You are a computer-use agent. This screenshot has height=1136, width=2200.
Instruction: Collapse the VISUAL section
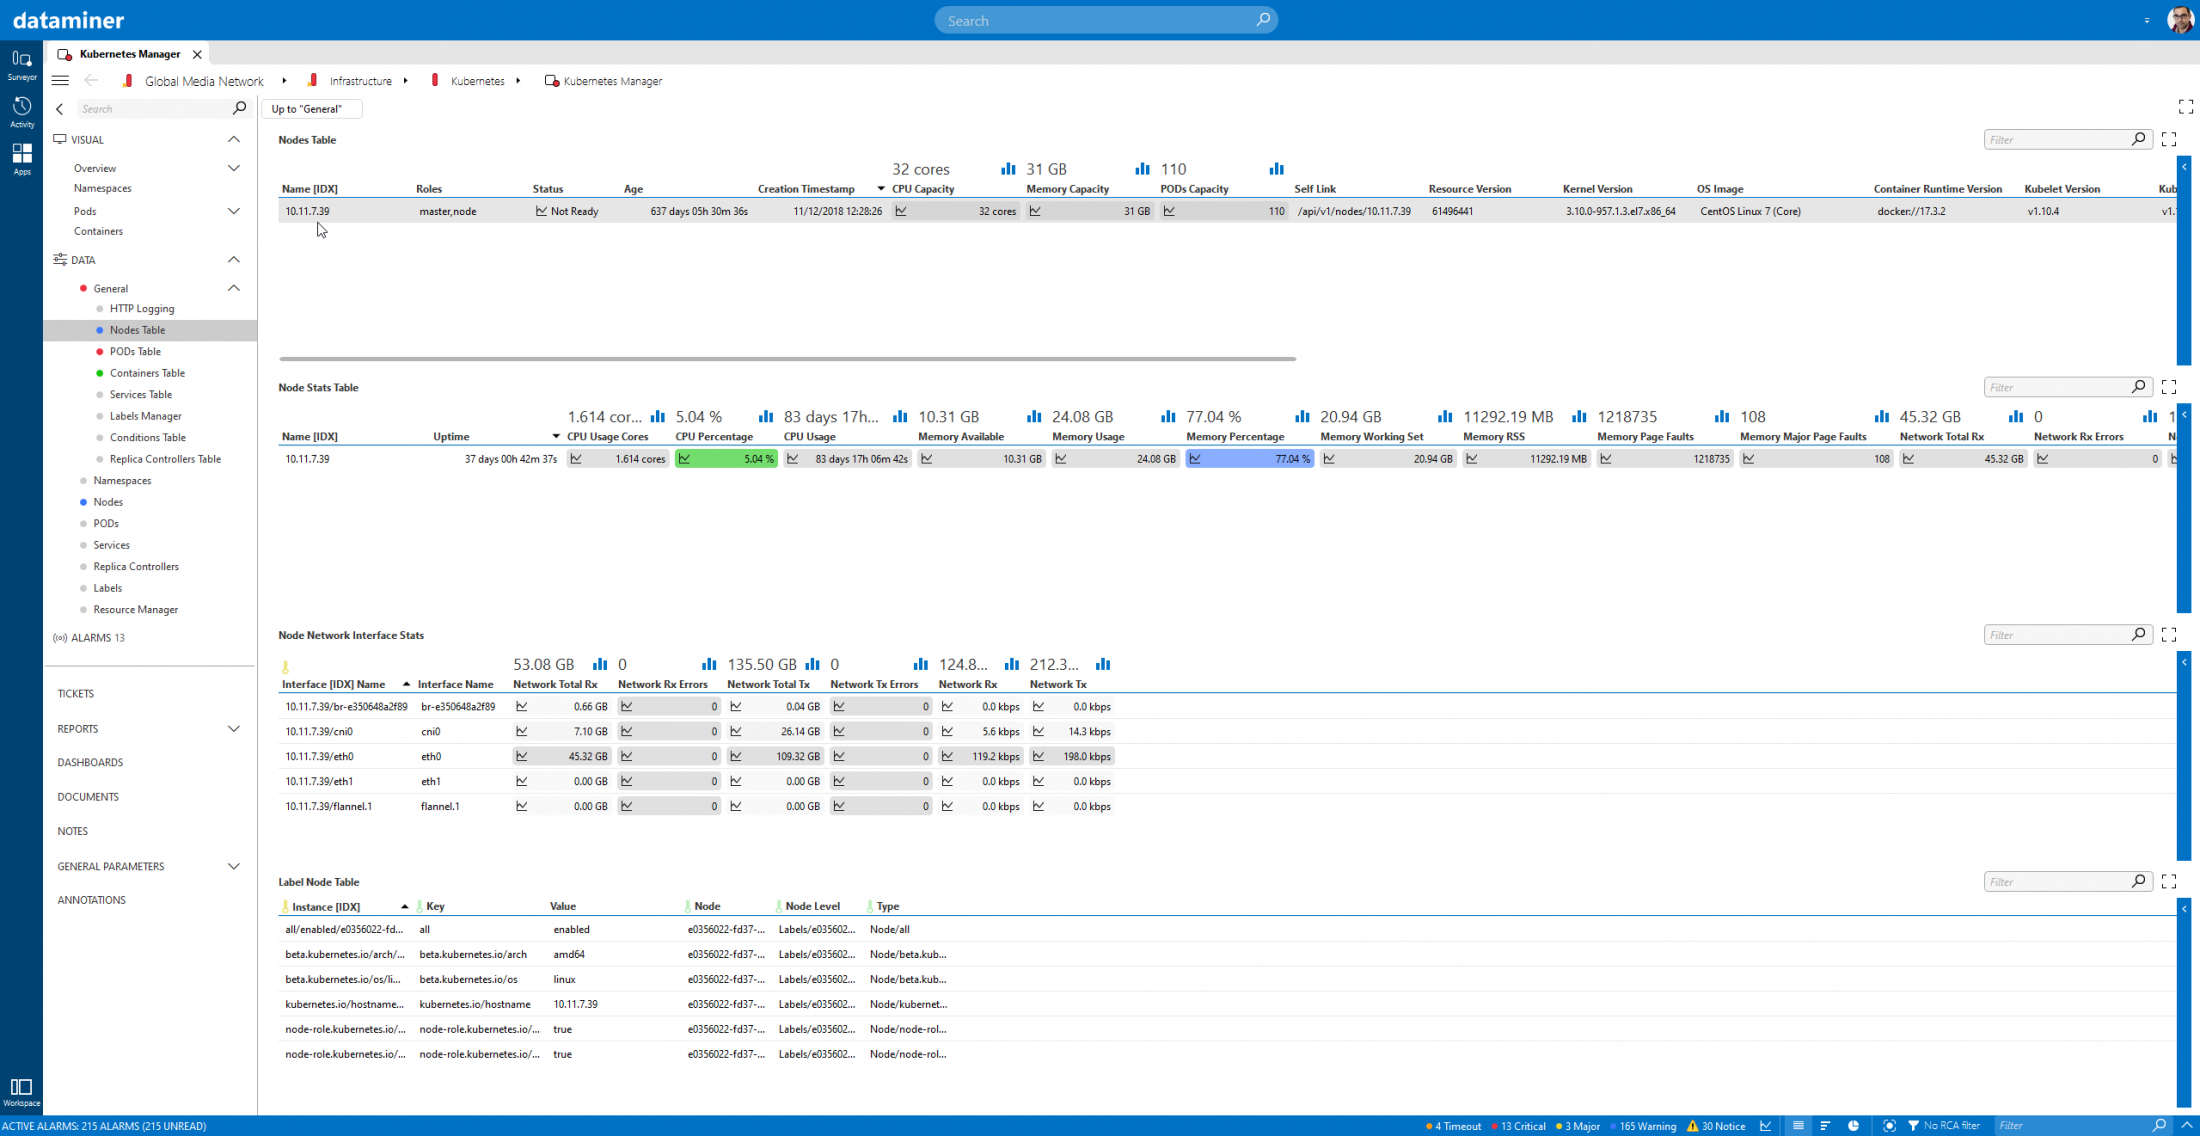point(233,139)
